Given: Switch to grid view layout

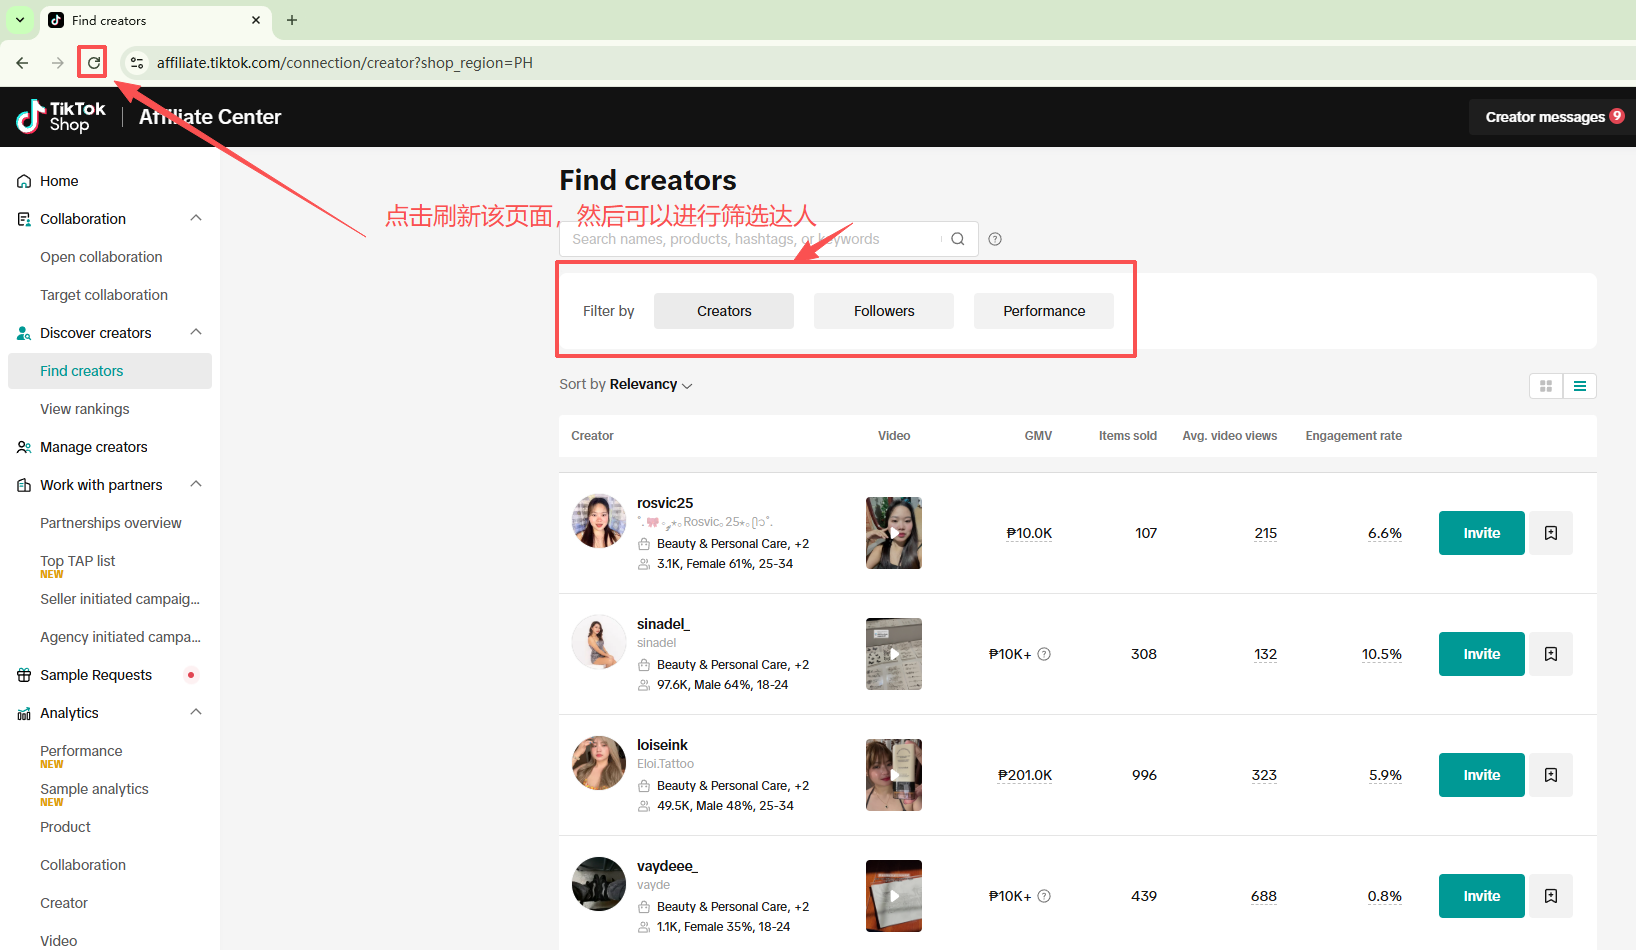Looking at the screenshot, I should coord(1546,386).
